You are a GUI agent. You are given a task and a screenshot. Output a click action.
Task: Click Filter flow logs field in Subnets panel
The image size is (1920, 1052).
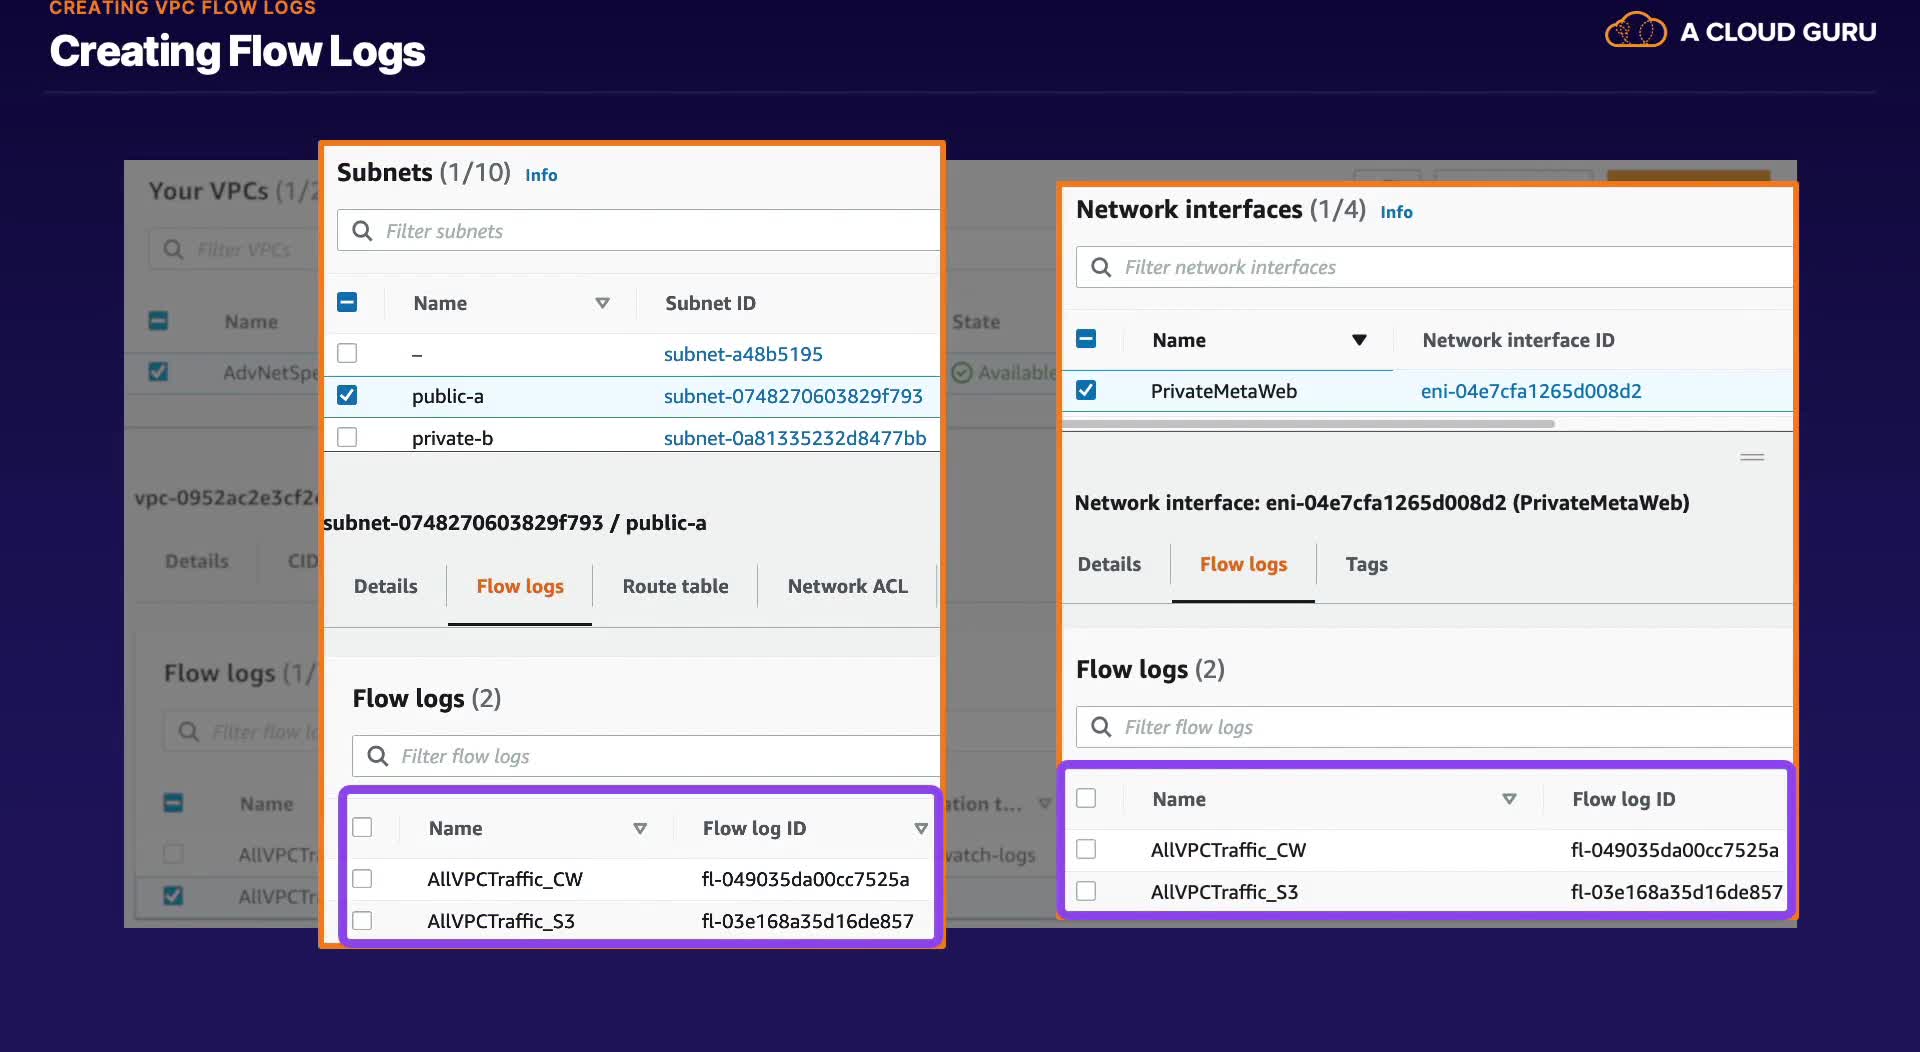pyautogui.click(x=645, y=756)
